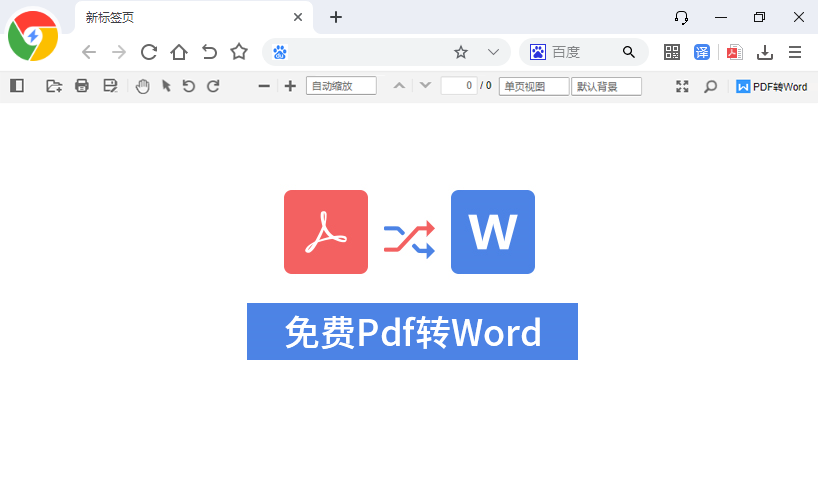This screenshot has height=480, width=818.
Task: Click the print icon in PDF toolbar
Action: pos(82,86)
